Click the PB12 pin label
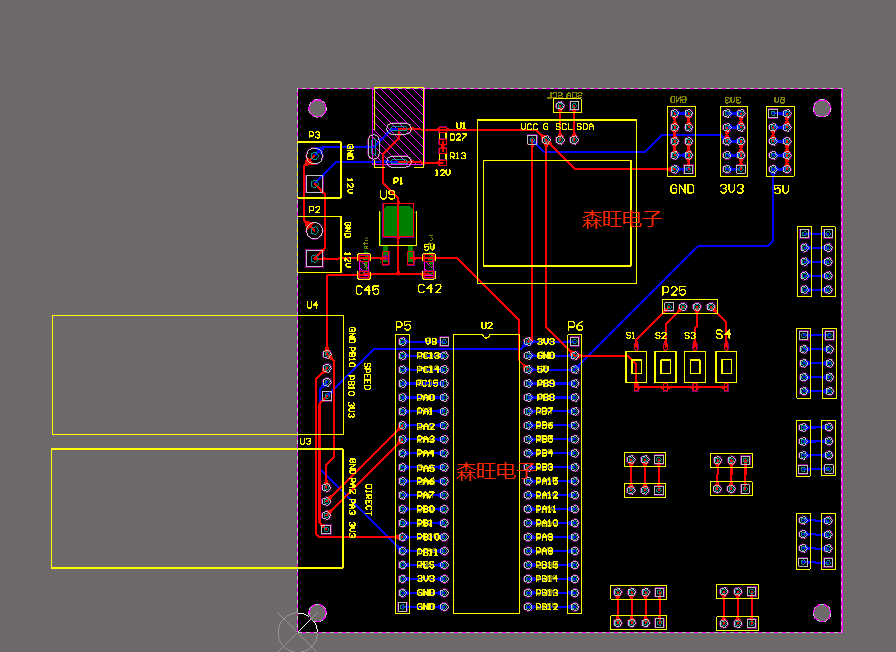This screenshot has width=896, height=652. pyautogui.click(x=547, y=607)
